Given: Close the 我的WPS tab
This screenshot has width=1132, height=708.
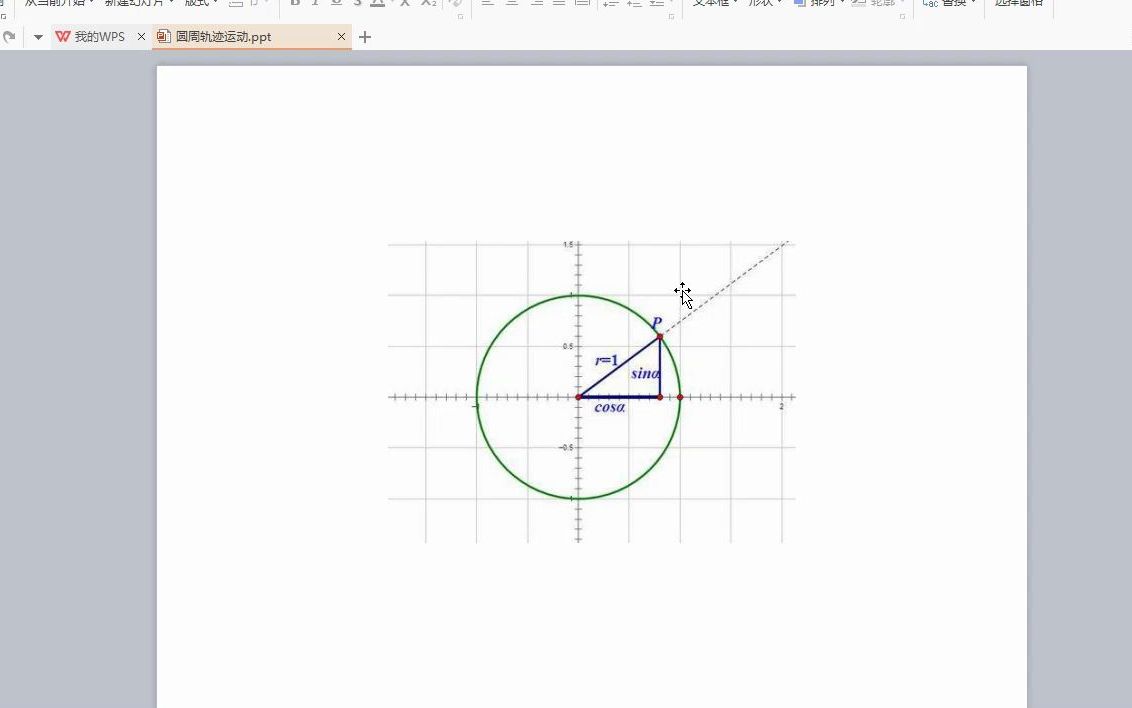Looking at the screenshot, I should pyautogui.click(x=142, y=36).
